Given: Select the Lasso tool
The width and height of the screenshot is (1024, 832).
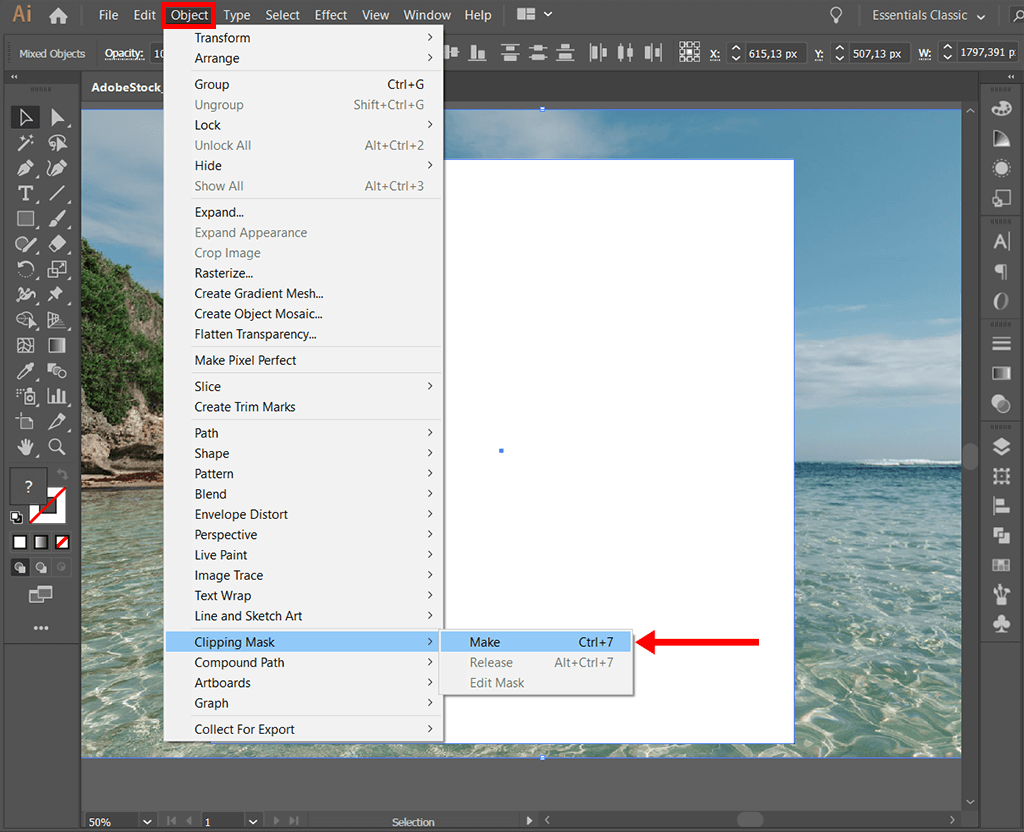Looking at the screenshot, I should click(x=57, y=143).
